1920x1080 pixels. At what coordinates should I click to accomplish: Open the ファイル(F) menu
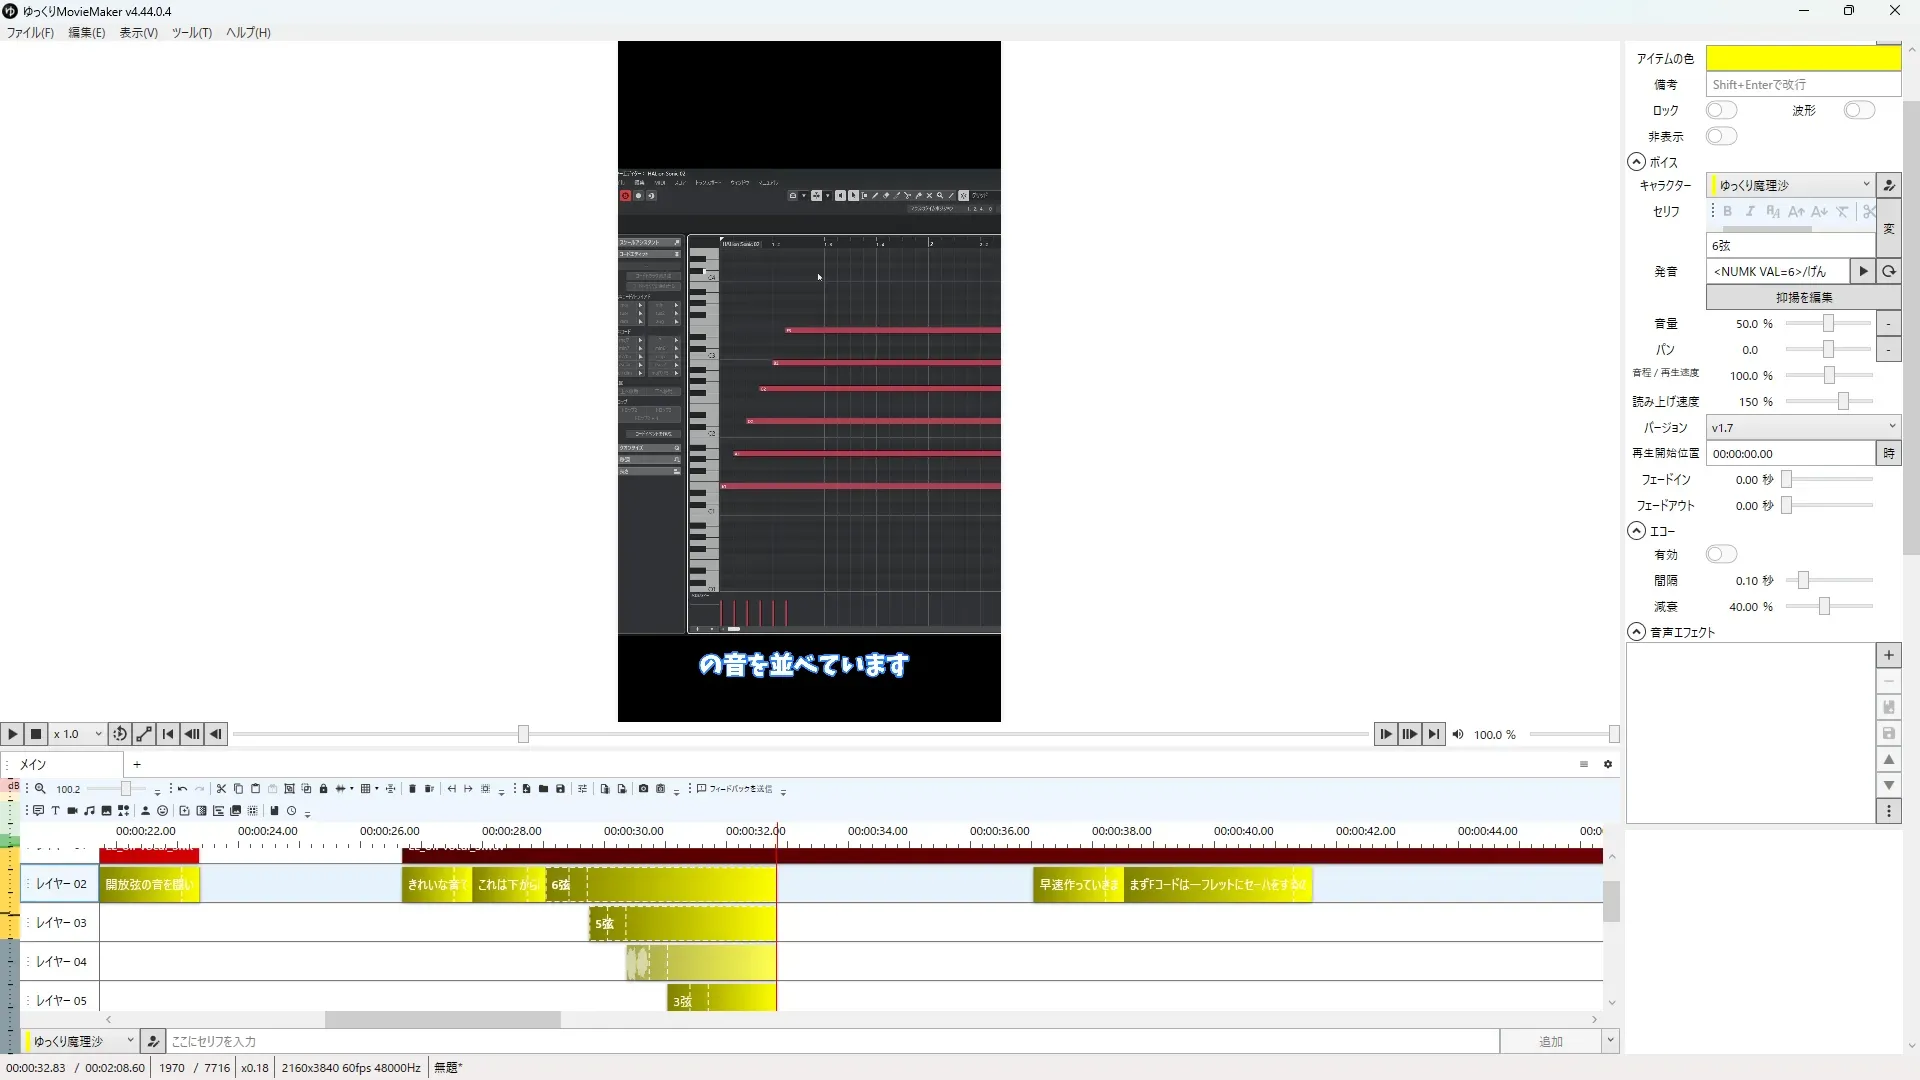(x=30, y=32)
